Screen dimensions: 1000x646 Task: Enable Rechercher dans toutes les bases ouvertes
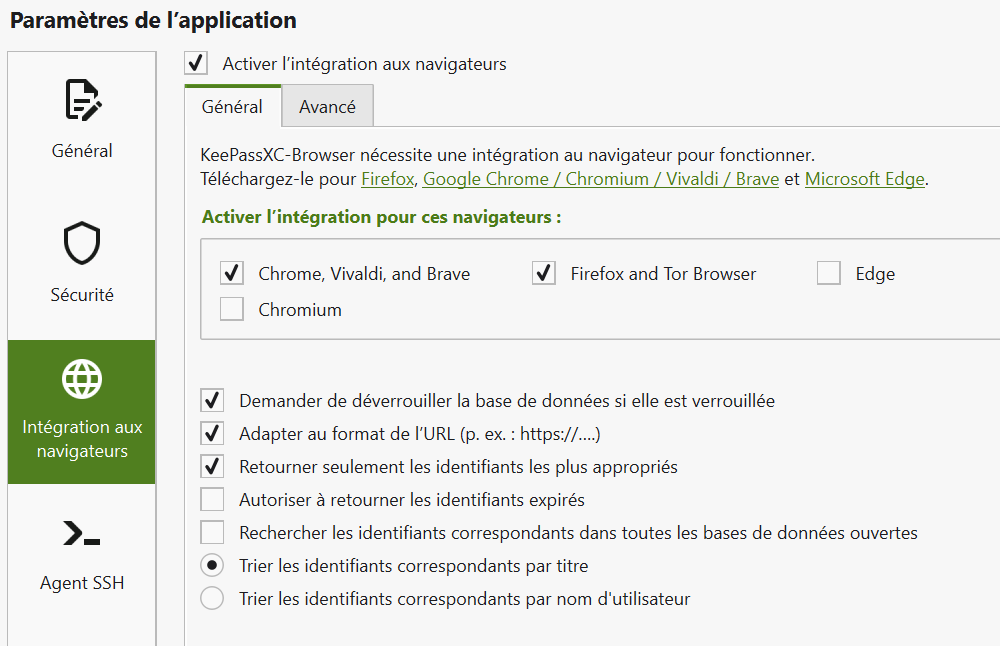212,532
